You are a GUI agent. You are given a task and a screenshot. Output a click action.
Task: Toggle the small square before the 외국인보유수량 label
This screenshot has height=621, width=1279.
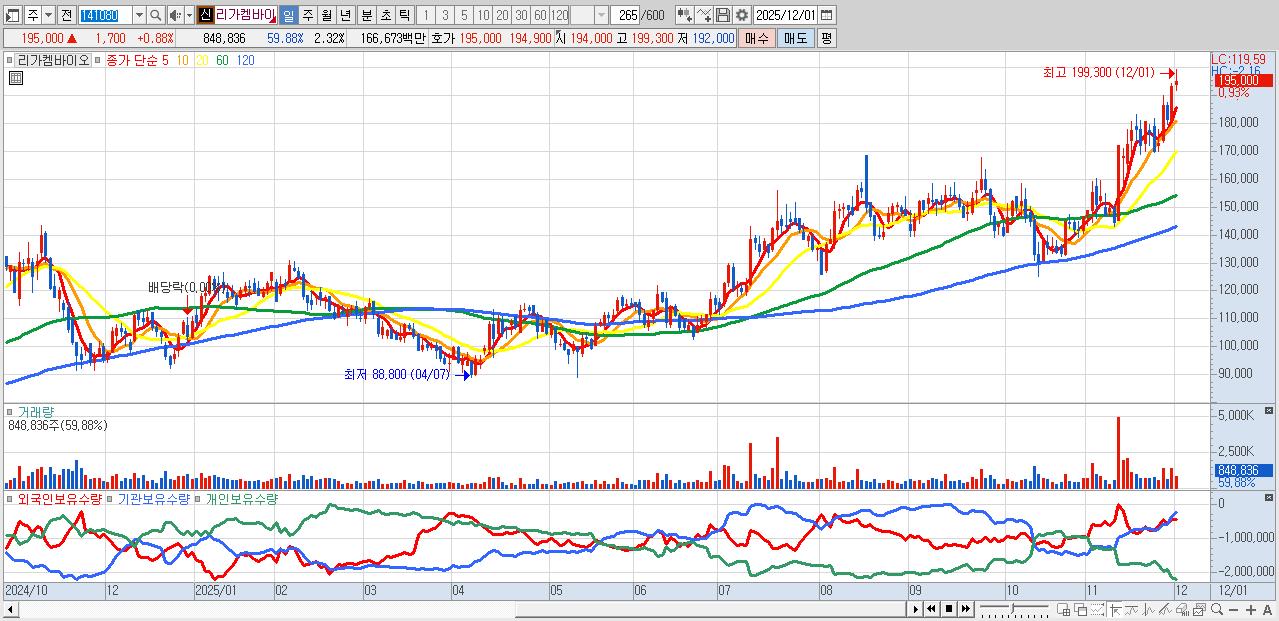9,497
